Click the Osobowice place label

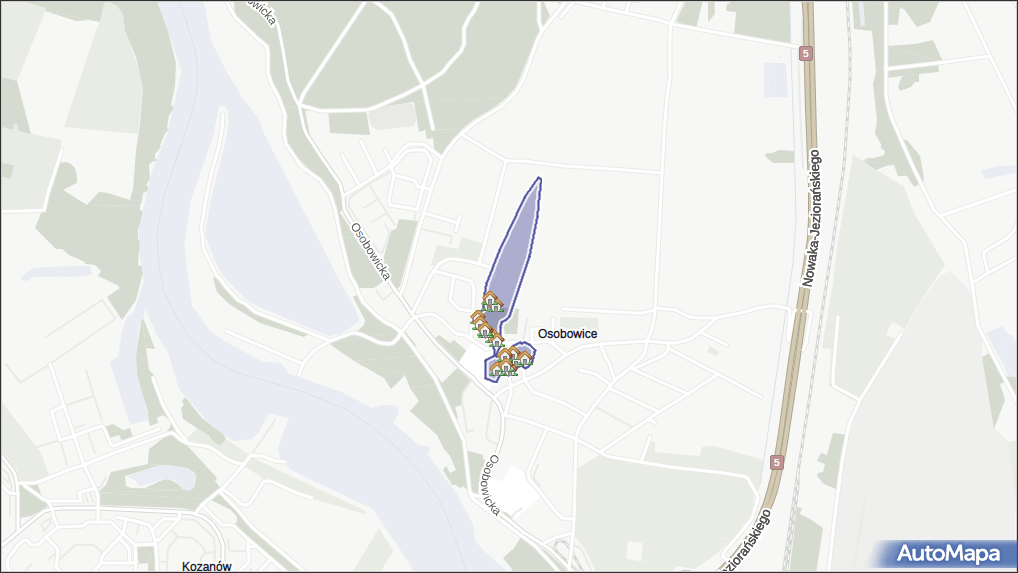(x=567, y=334)
